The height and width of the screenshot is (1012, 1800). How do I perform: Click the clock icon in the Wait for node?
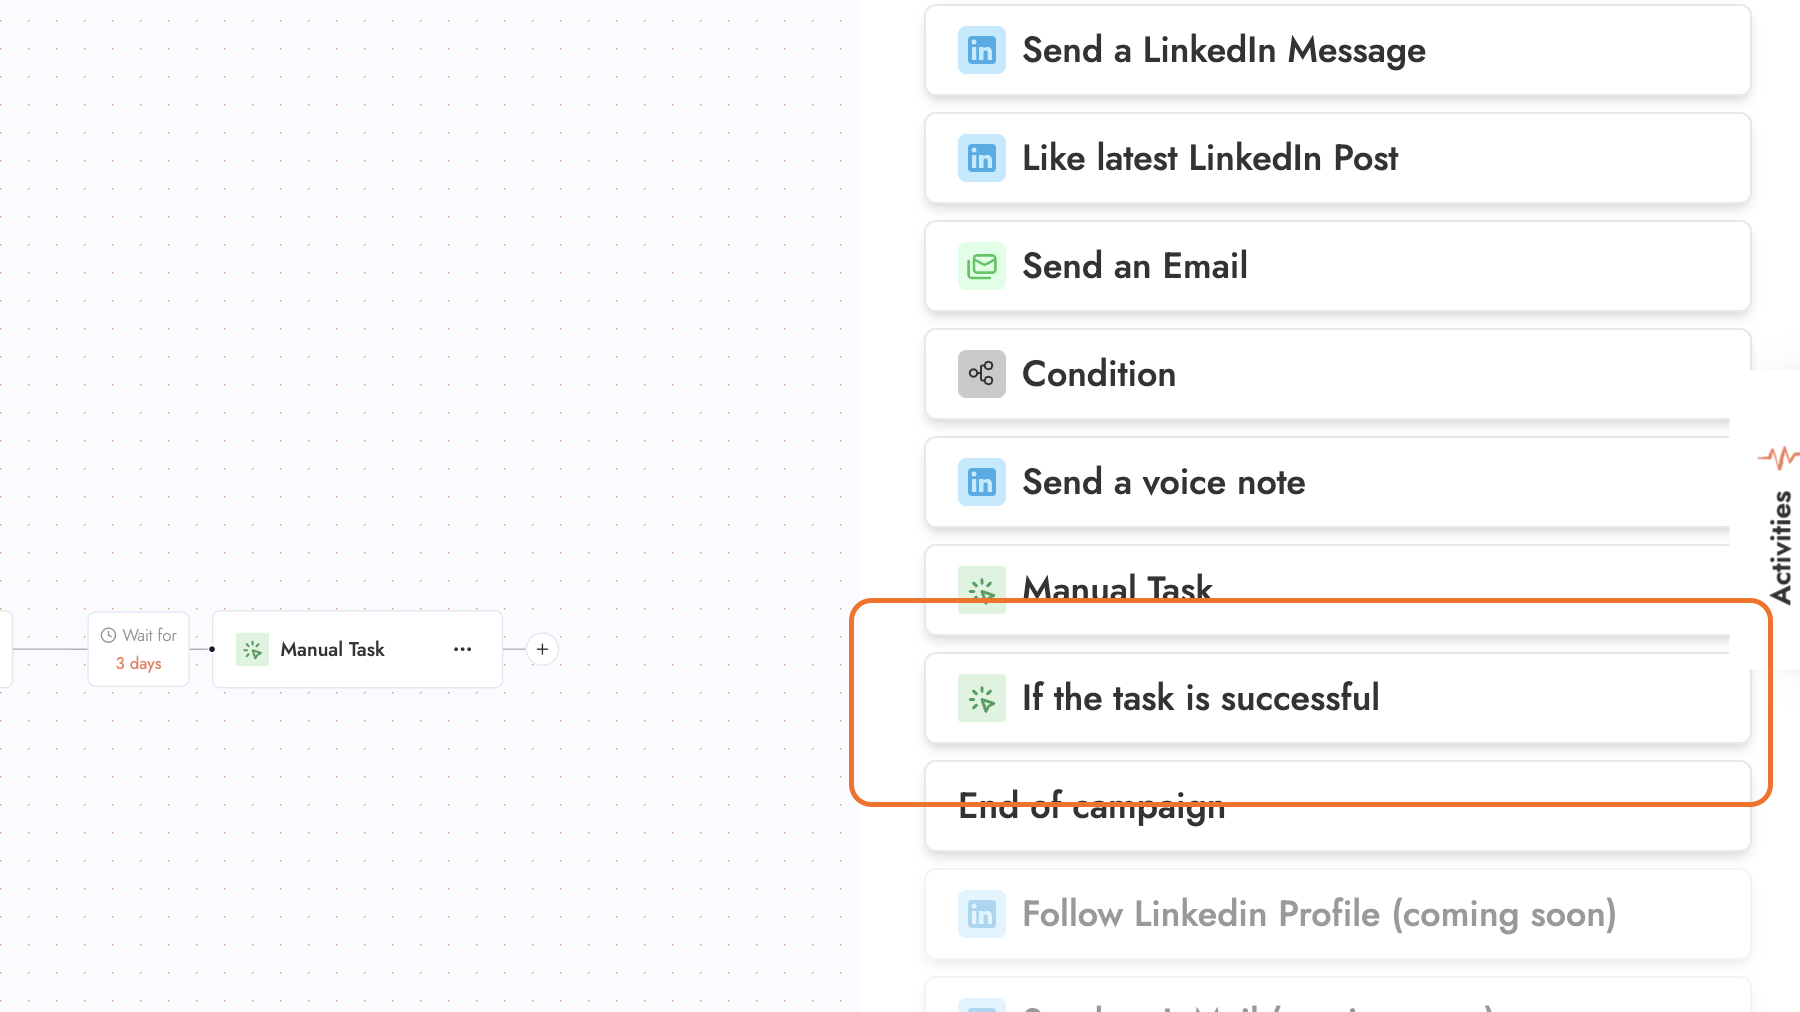(x=108, y=635)
